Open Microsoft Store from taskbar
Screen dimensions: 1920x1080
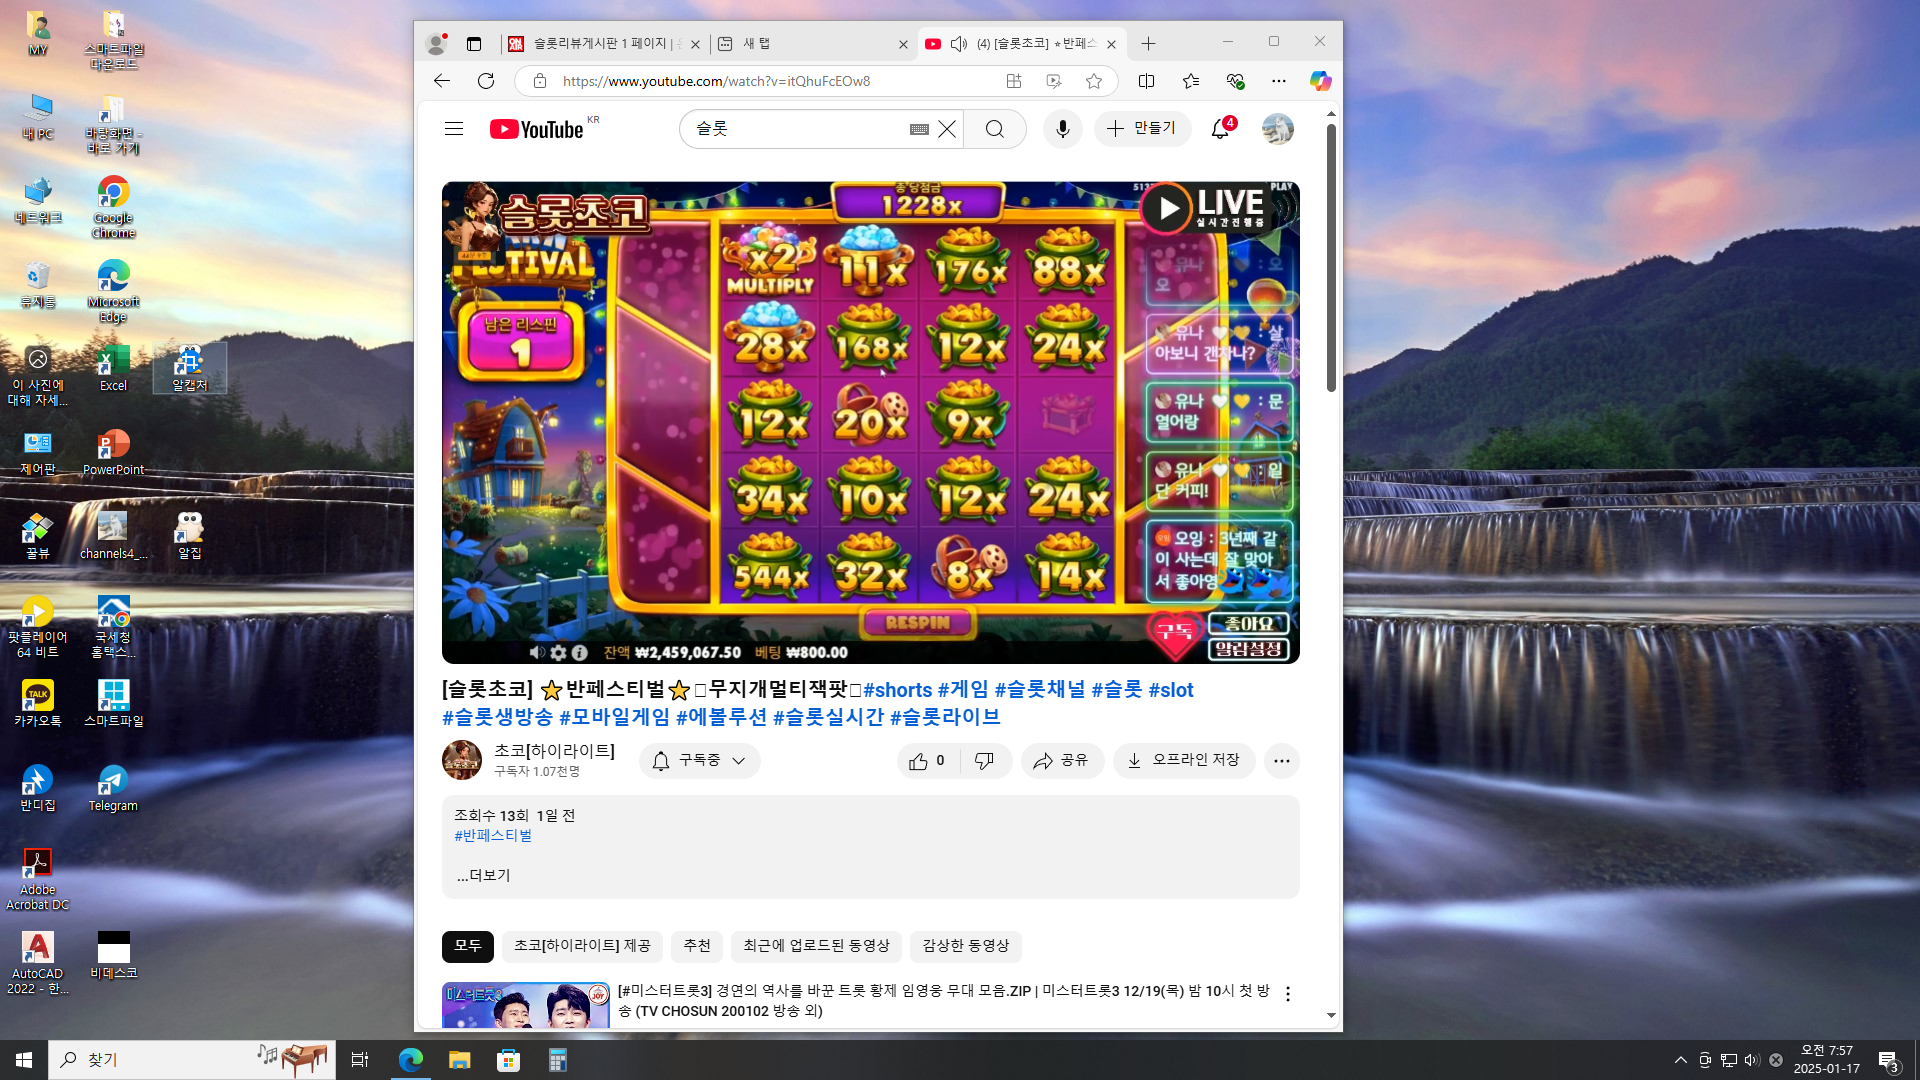pos(509,1060)
